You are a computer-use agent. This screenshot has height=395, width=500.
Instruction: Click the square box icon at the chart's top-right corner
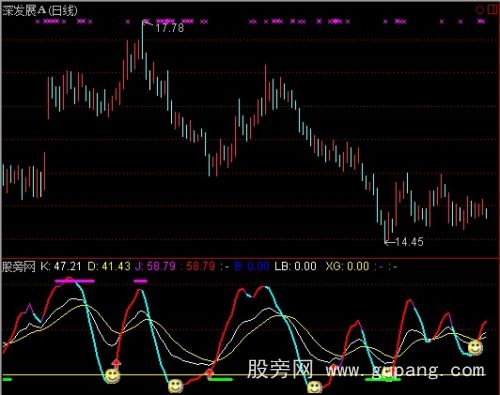(492, 9)
